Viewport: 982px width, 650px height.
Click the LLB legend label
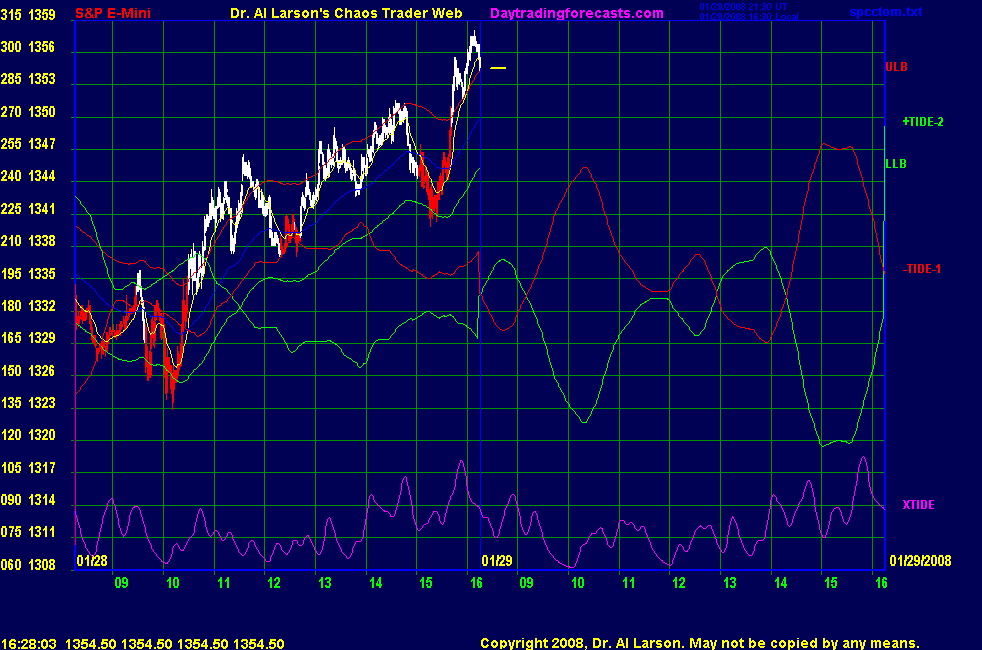tap(896, 163)
